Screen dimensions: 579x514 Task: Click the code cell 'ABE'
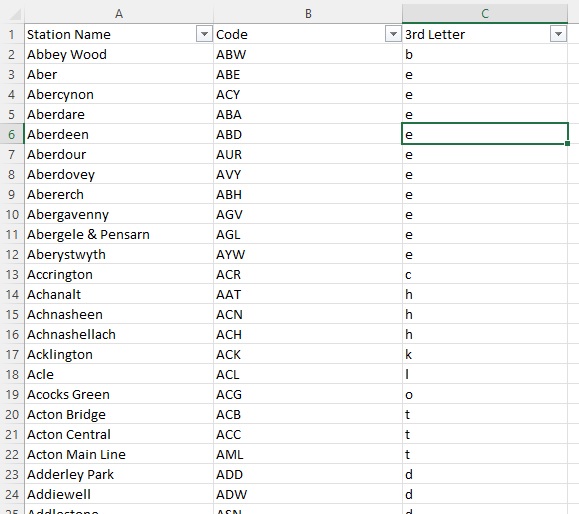pos(308,74)
